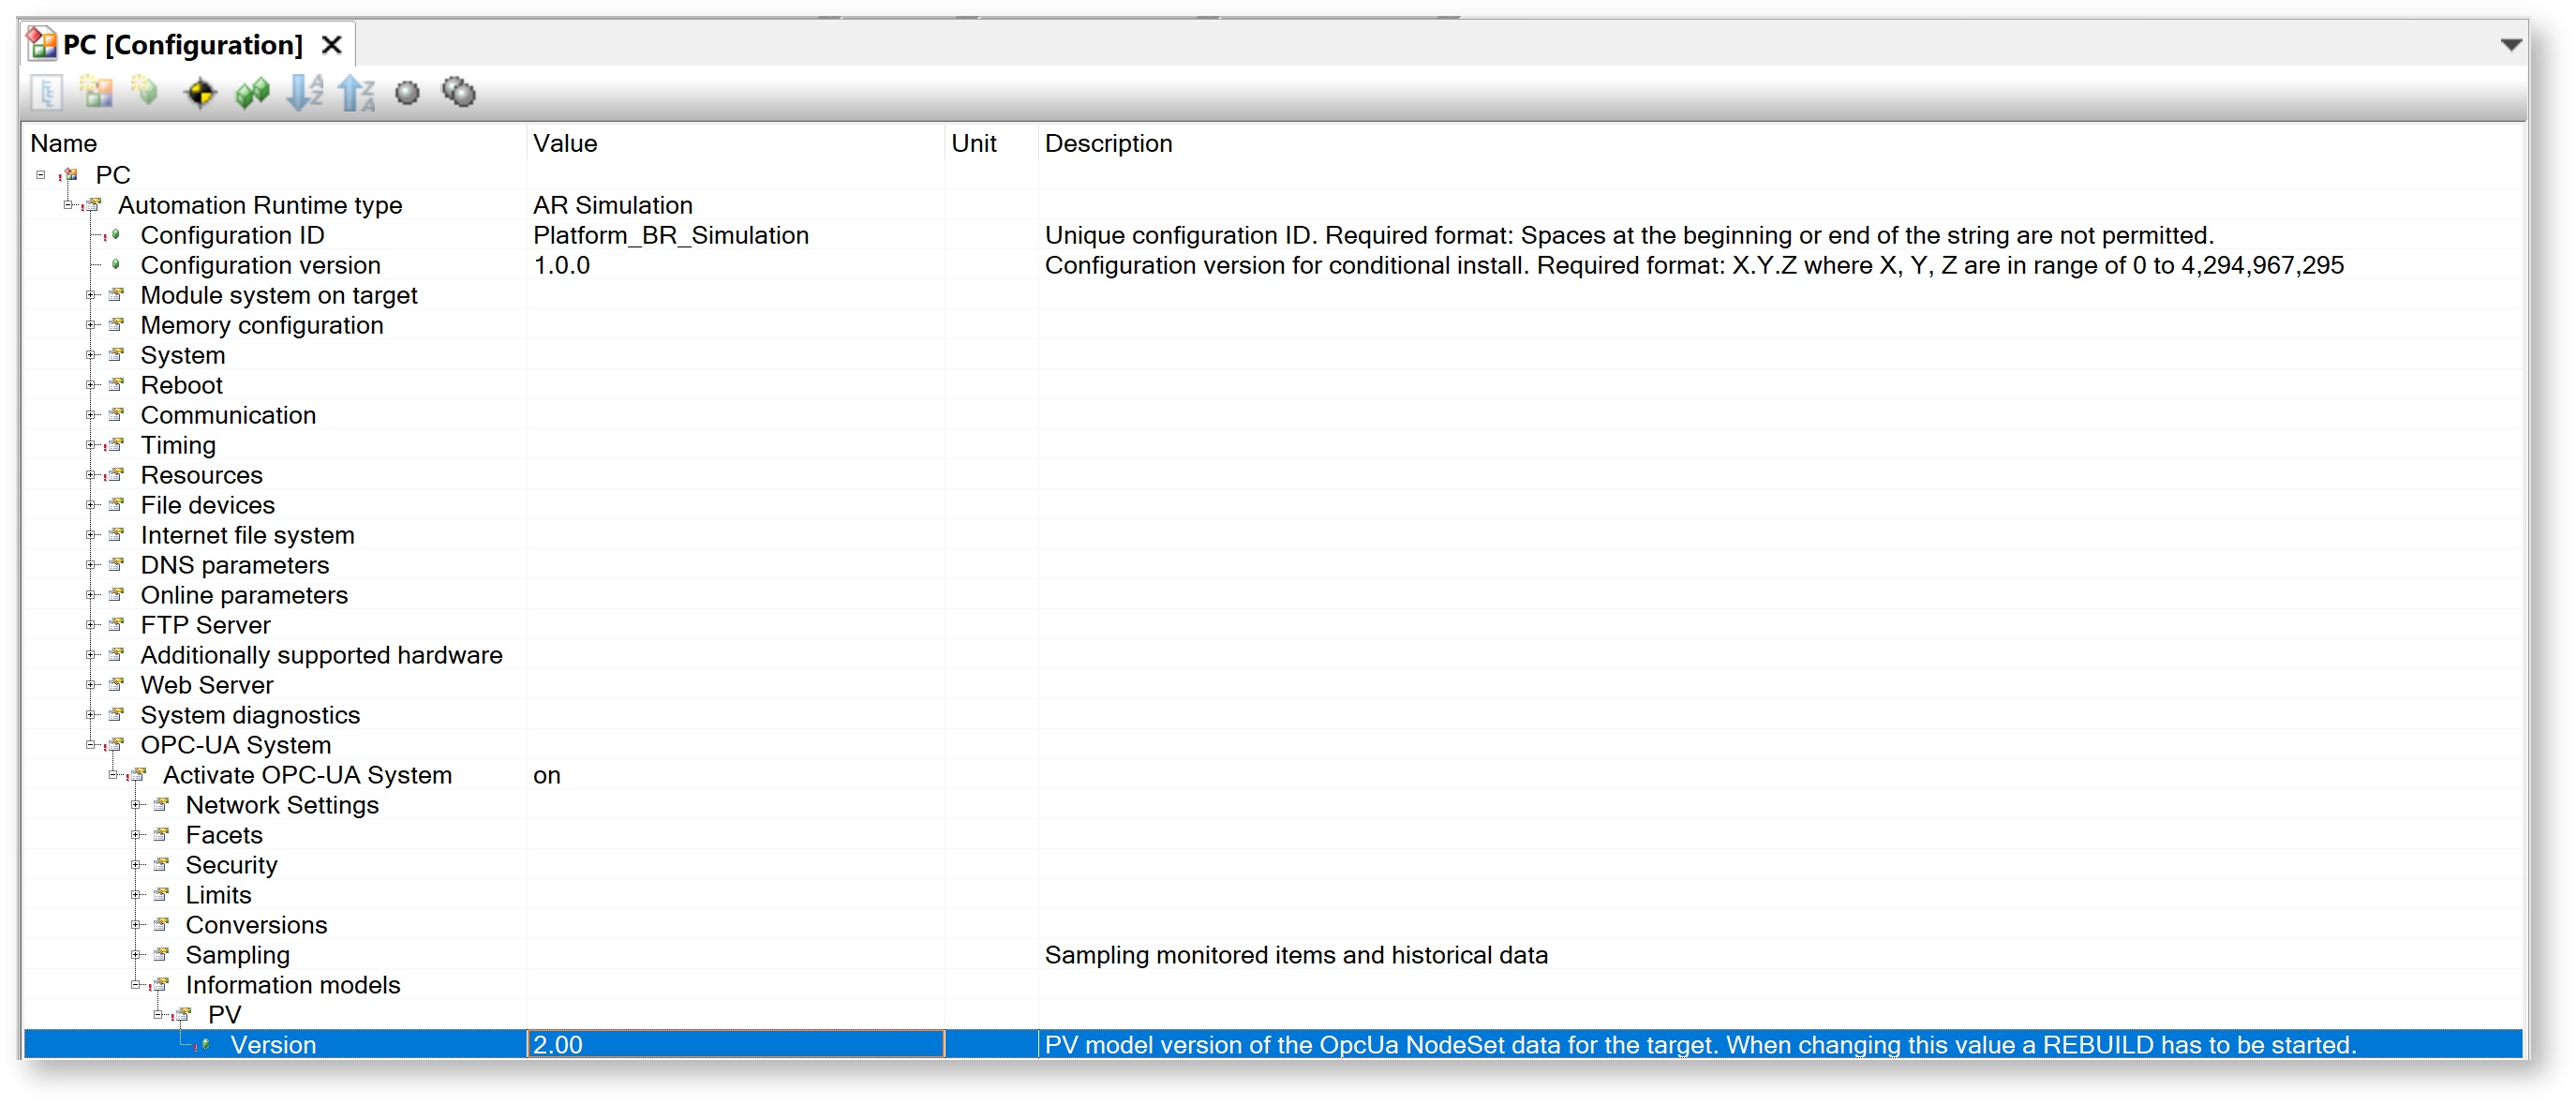Select the PC [Configuration] tab
Screen dimensions: 2576x1105
click(181, 45)
